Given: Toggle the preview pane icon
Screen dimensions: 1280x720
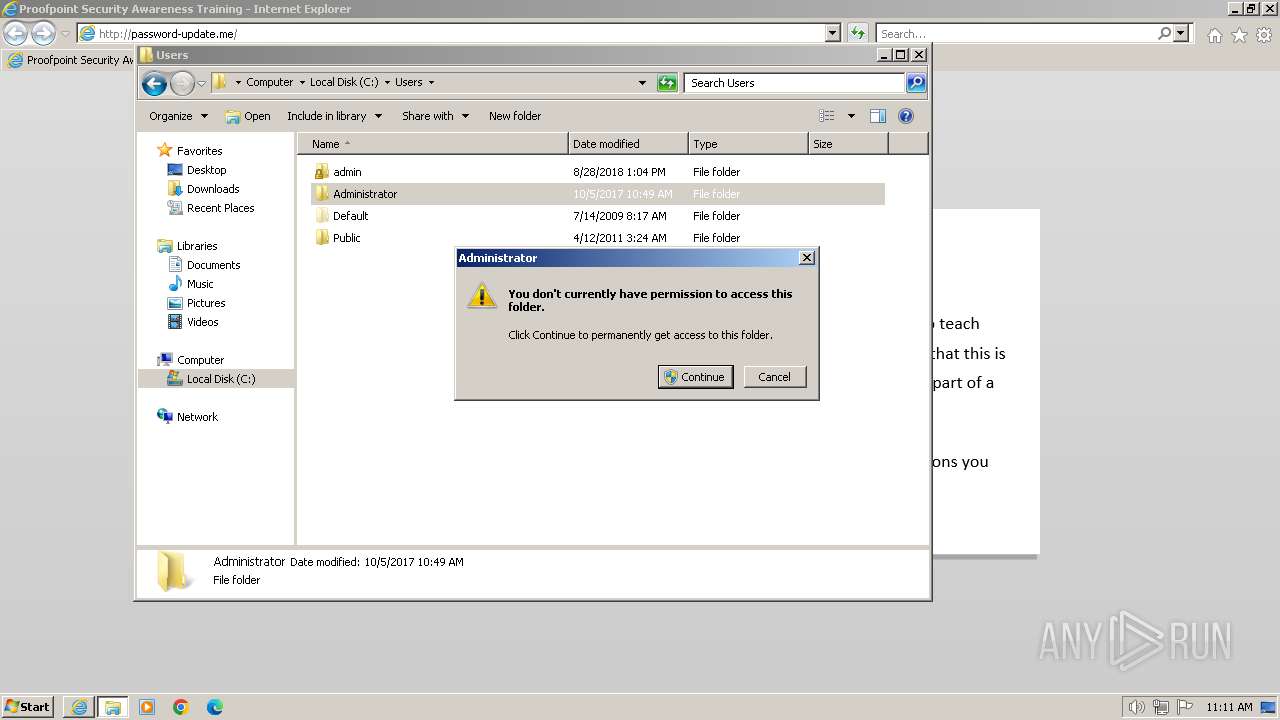Looking at the screenshot, I should 878,116.
